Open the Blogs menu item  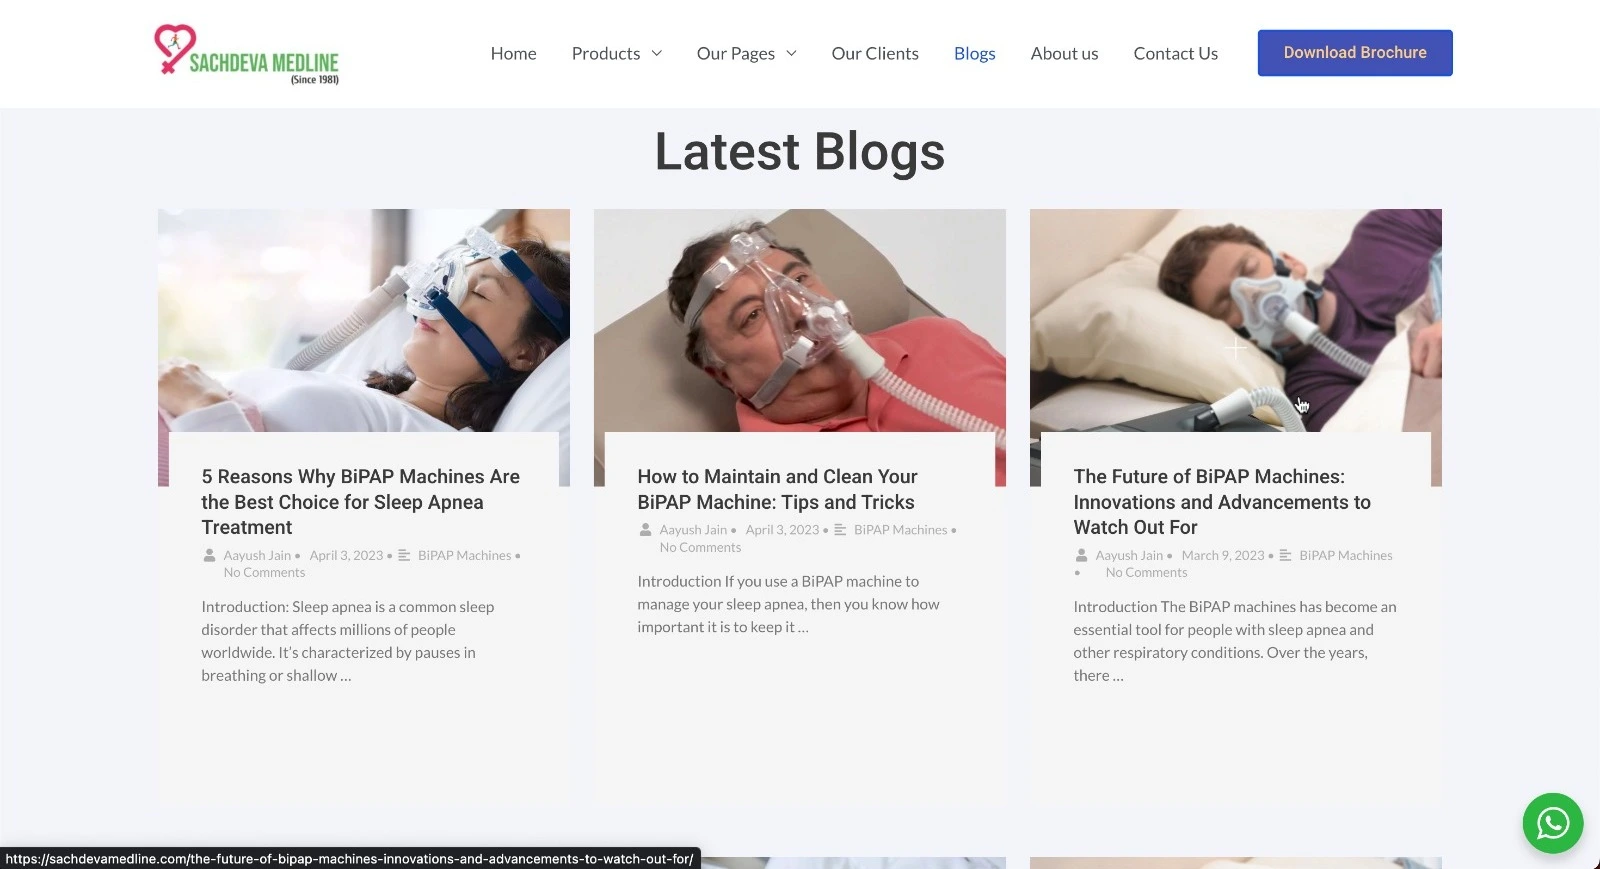tap(975, 54)
